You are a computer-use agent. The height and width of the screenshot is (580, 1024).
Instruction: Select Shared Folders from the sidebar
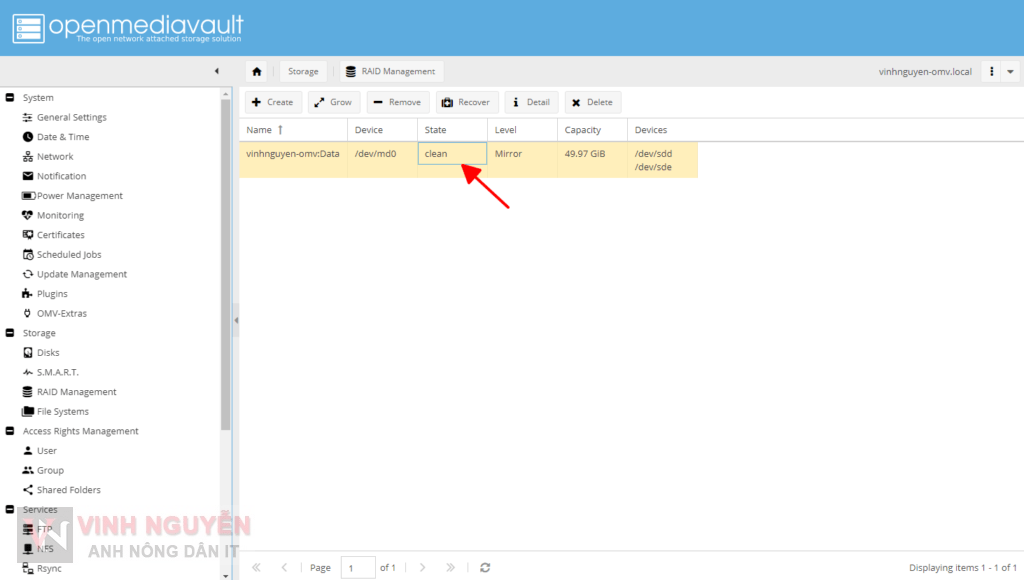click(66, 489)
